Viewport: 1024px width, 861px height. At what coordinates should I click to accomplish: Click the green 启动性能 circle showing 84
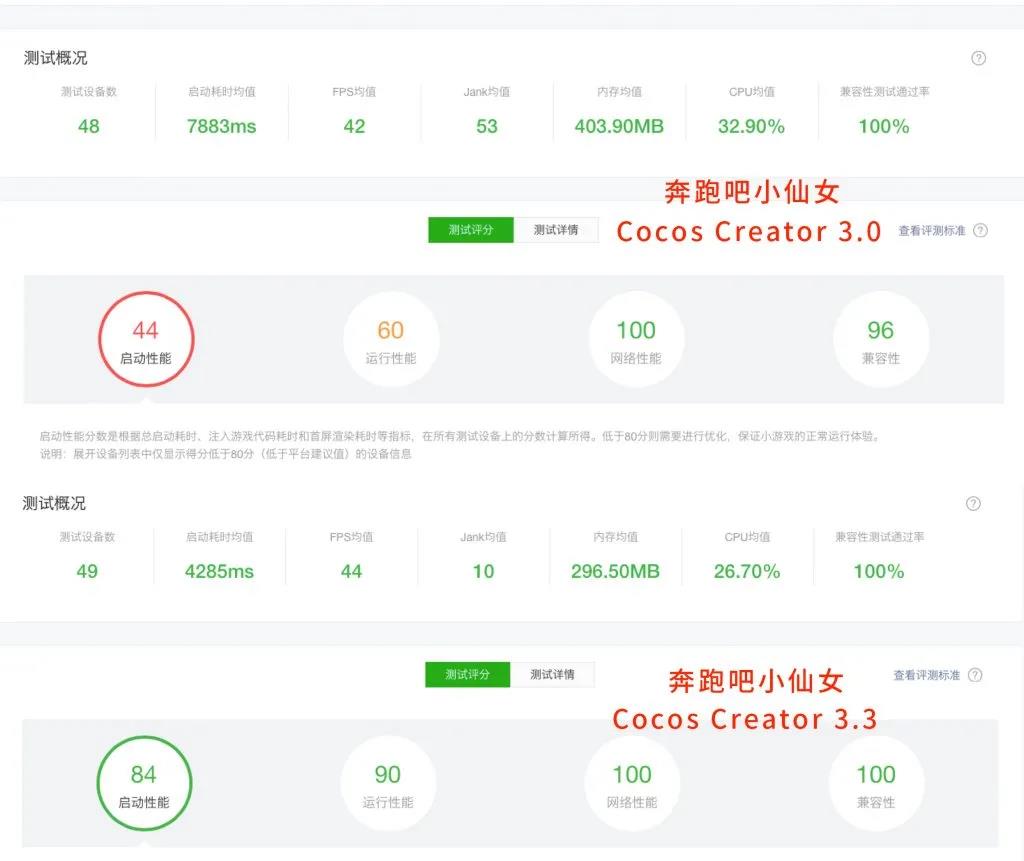[x=144, y=783]
